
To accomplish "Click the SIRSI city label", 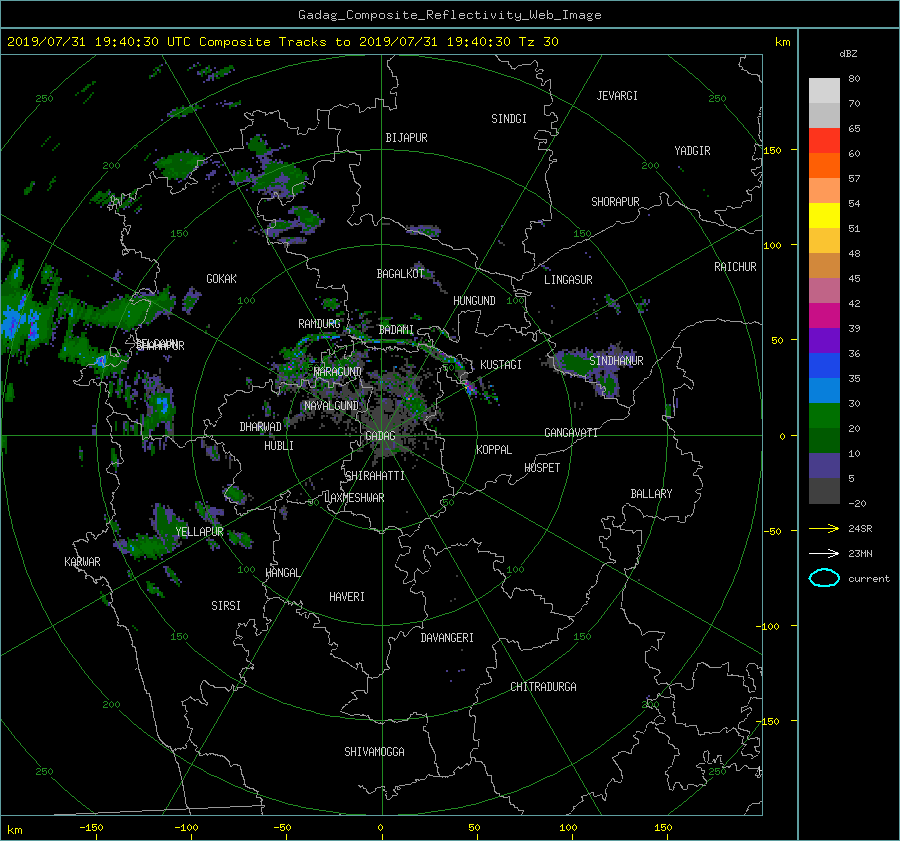I will tap(226, 606).
